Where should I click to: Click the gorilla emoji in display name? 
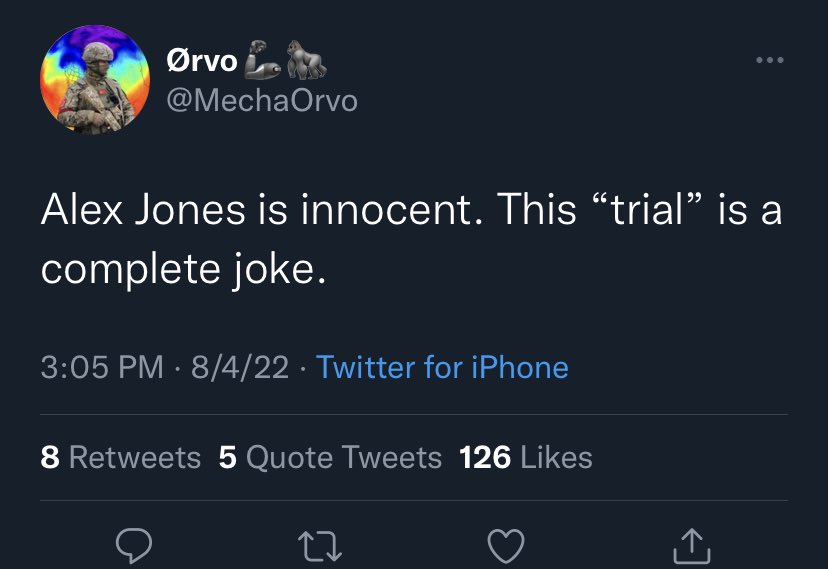click(x=306, y=60)
